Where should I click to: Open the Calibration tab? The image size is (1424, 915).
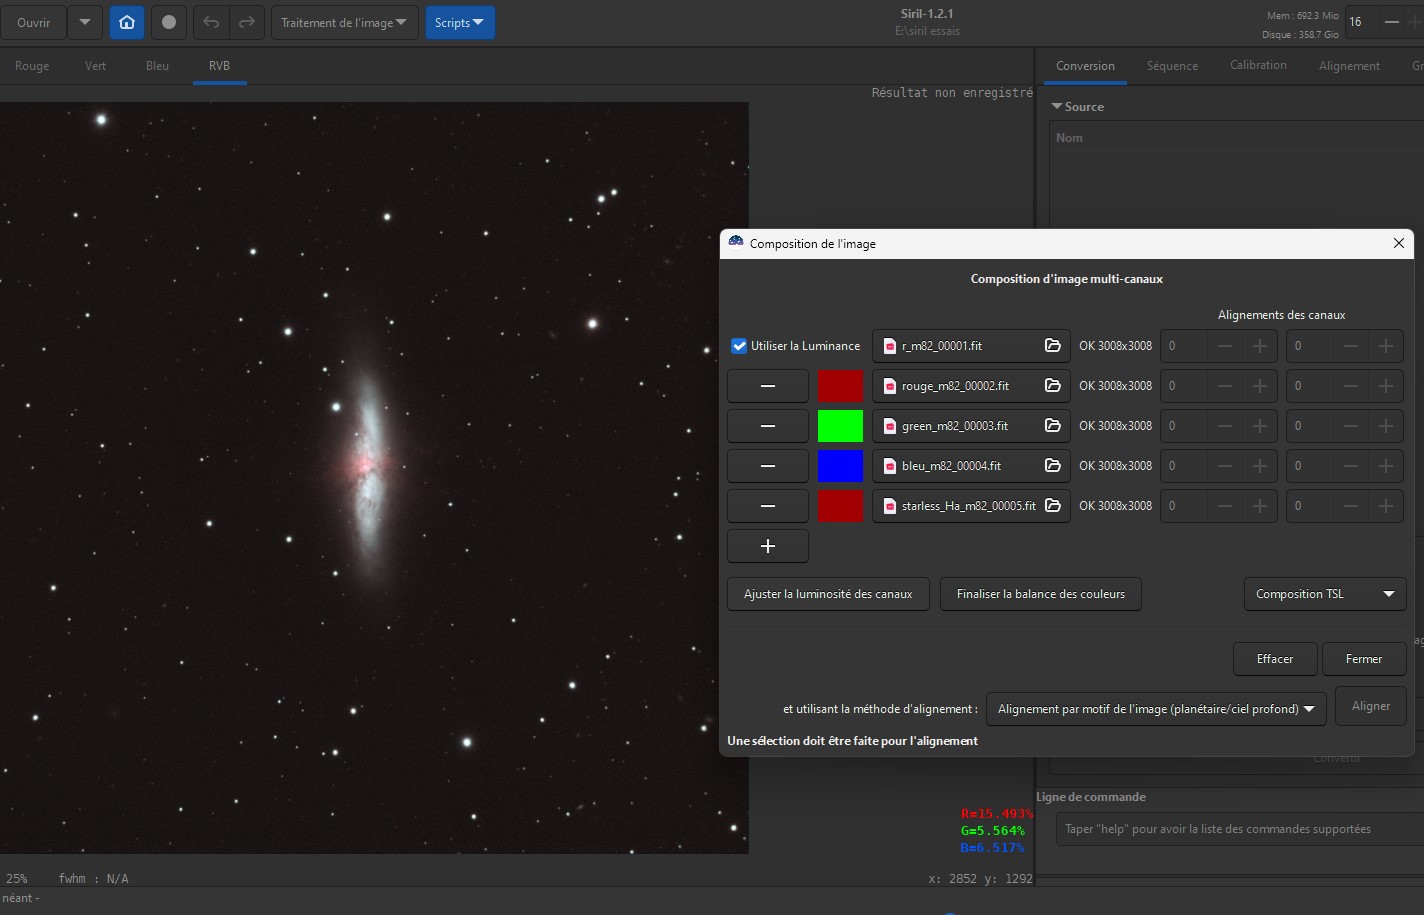pos(1257,65)
